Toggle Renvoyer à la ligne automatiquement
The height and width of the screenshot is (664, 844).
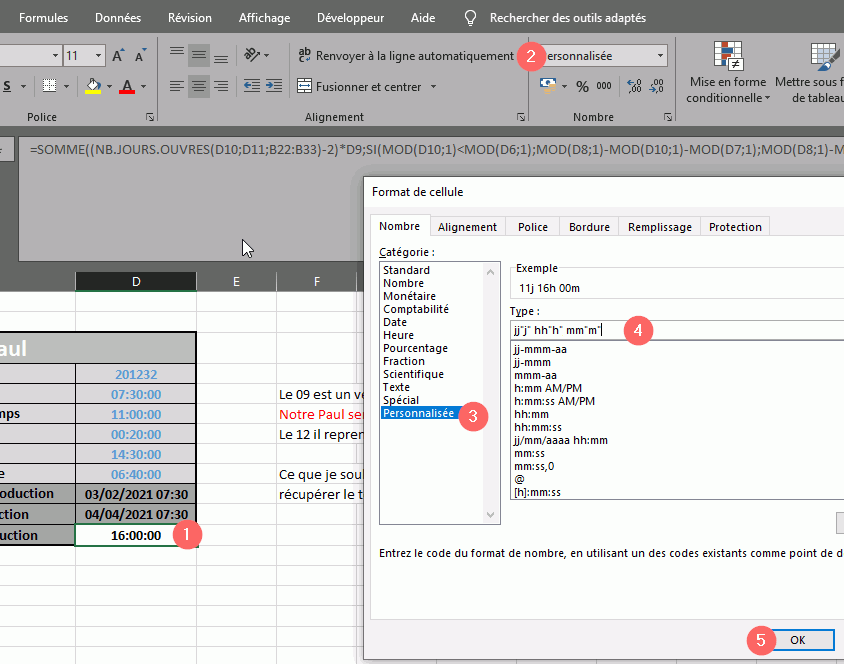tap(405, 56)
